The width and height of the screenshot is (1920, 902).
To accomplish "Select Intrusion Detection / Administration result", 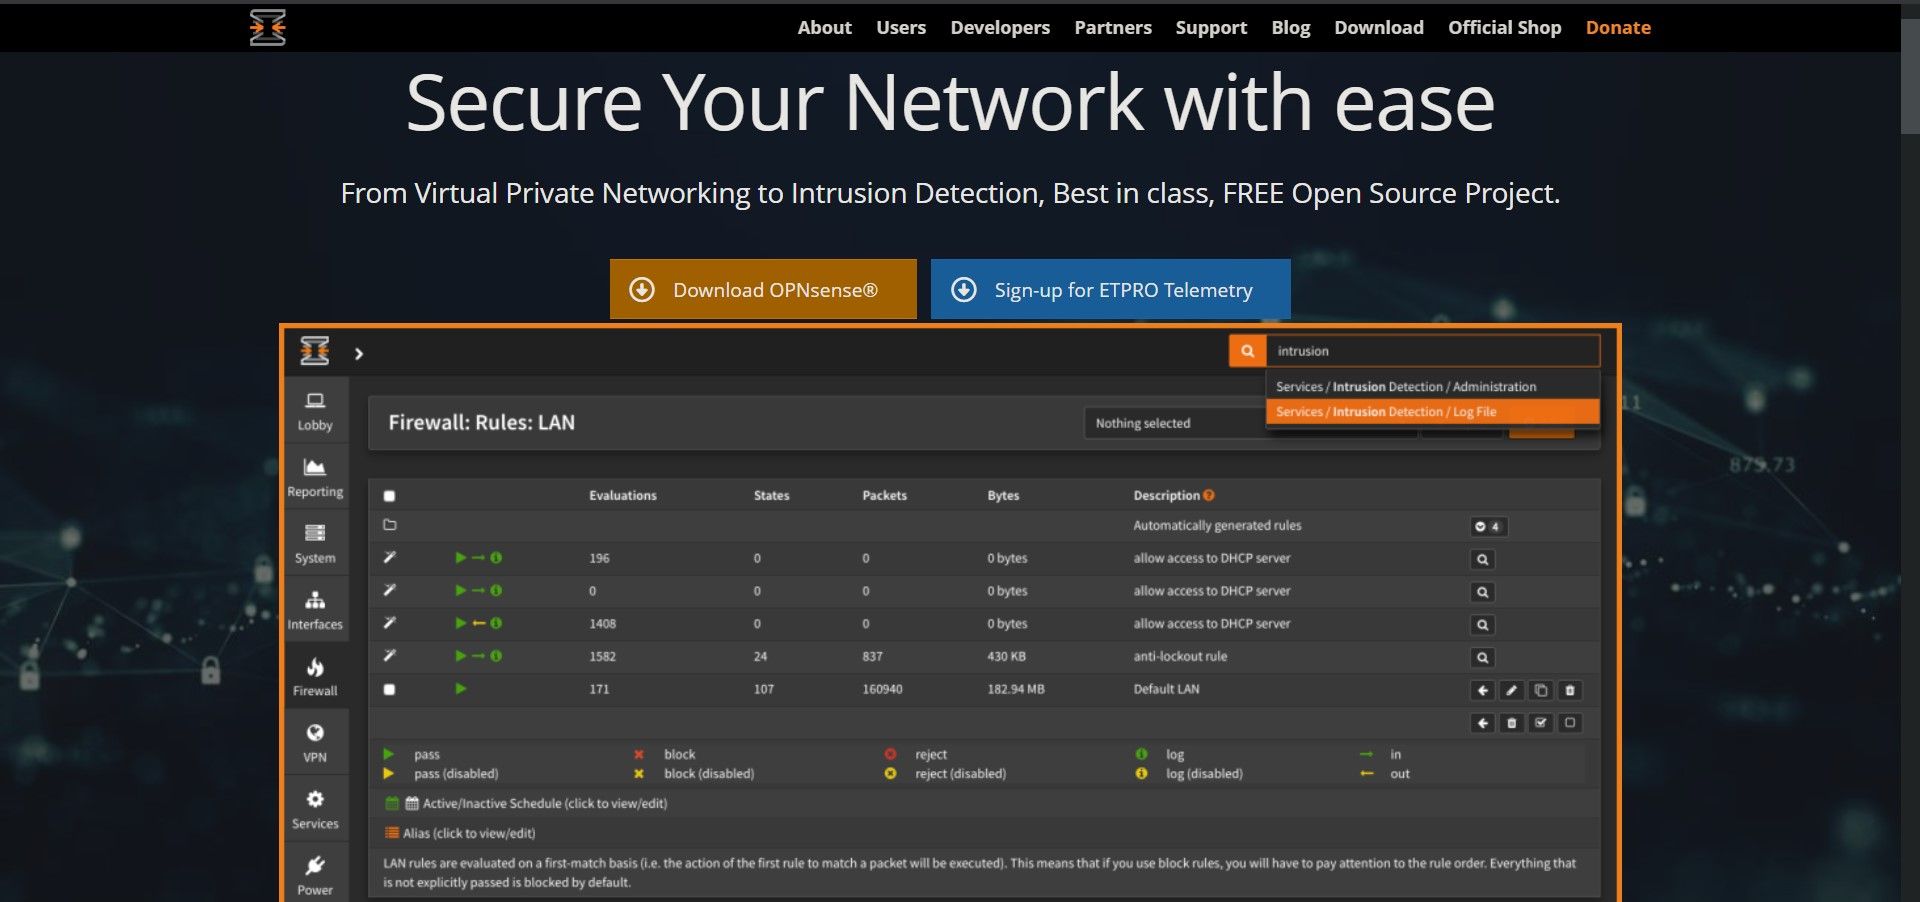I will (x=1433, y=386).
